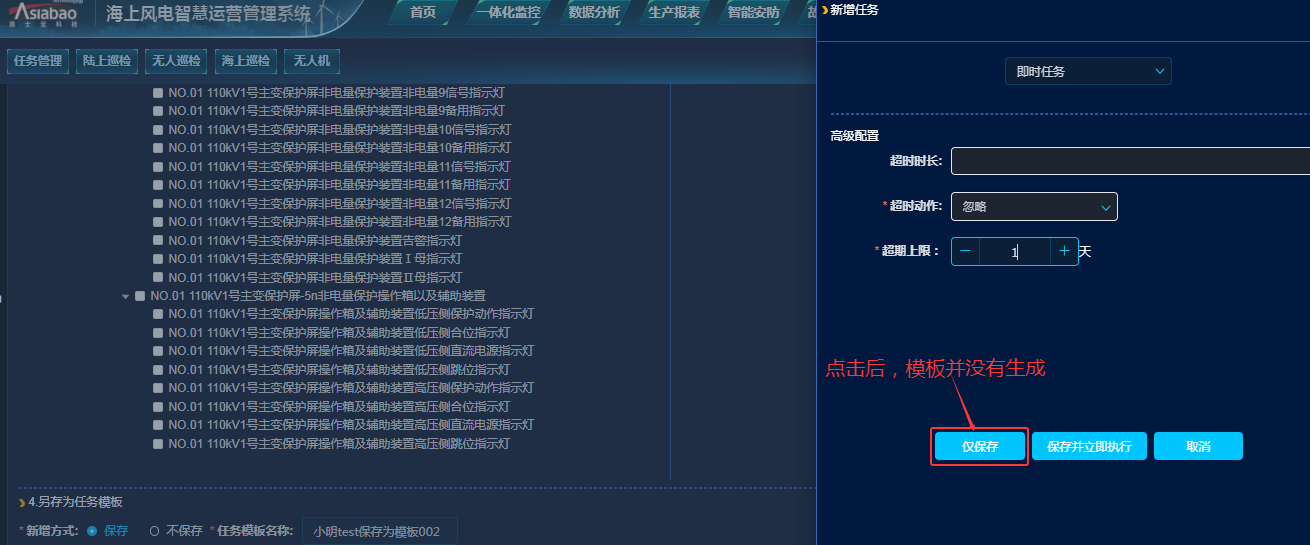1310x545 pixels.
Task: Select the 保存 radio option
Action: (x=92, y=531)
